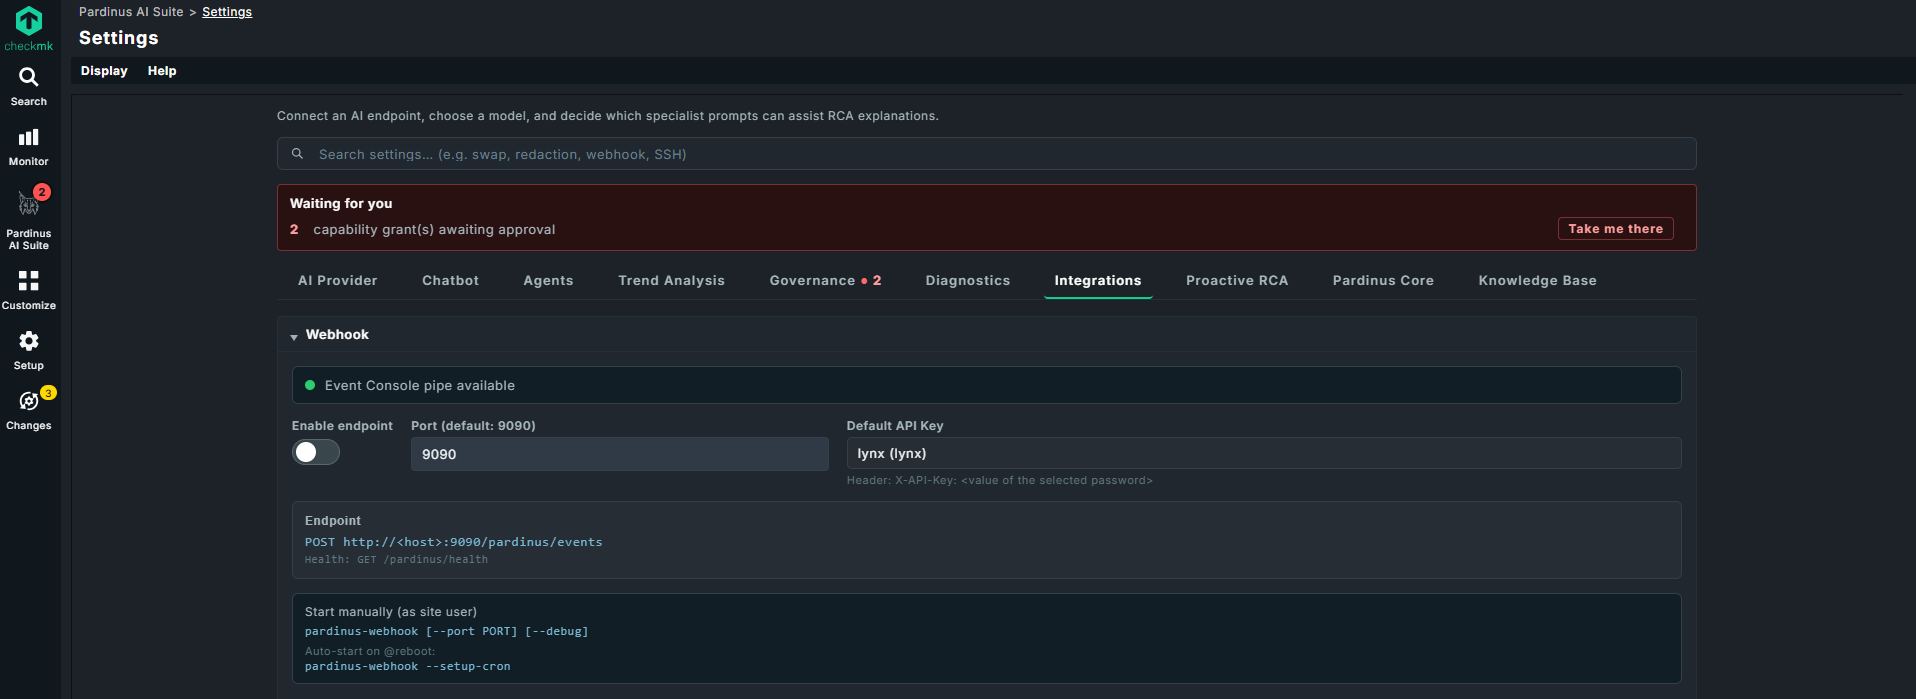Open the Help menu
Screen dimensions: 1916x699
click(x=162, y=71)
